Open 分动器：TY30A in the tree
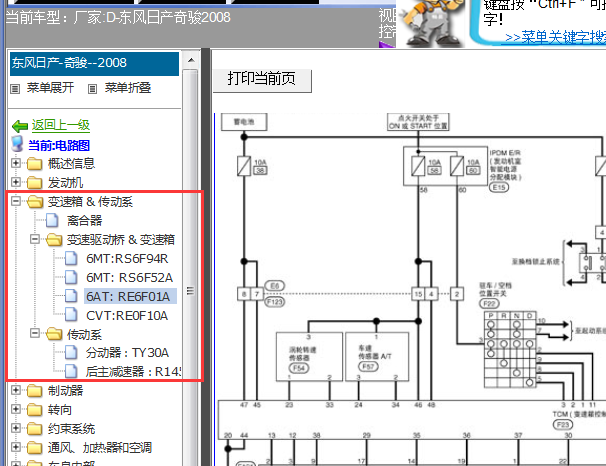 pos(127,353)
